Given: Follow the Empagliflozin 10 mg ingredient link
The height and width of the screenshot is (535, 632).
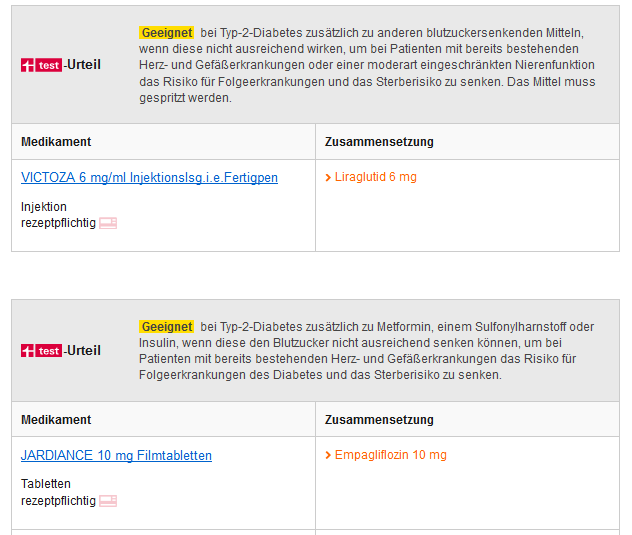Looking at the screenshot, I should pyautogui.click(x=390, y=455).
